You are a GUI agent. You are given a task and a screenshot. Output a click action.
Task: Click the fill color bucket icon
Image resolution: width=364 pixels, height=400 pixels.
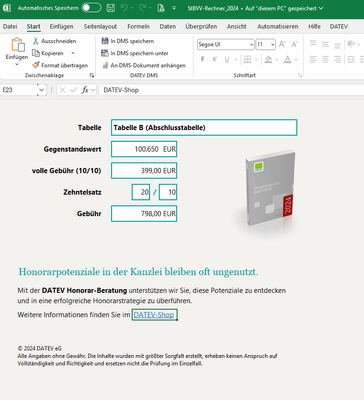(x=268, y=60)
